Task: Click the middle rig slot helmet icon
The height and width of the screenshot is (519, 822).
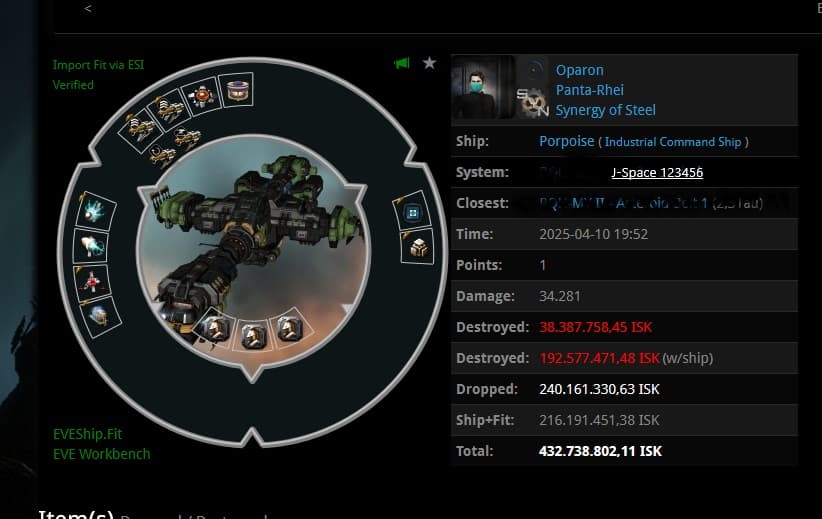Action: tap(253, 334)
